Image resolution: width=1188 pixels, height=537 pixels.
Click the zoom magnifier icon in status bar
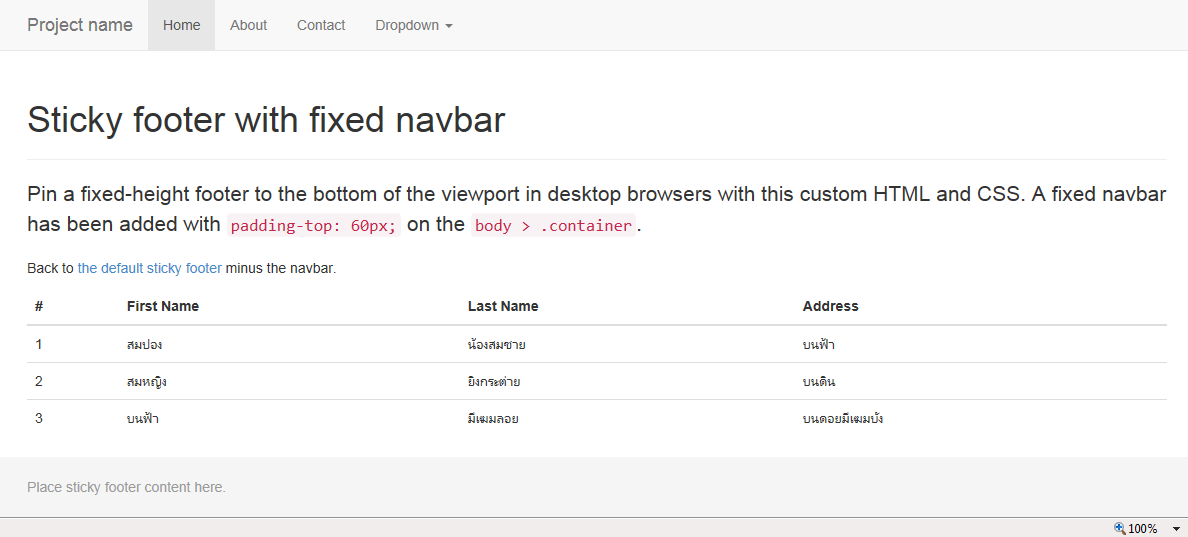click(1119, 528)
